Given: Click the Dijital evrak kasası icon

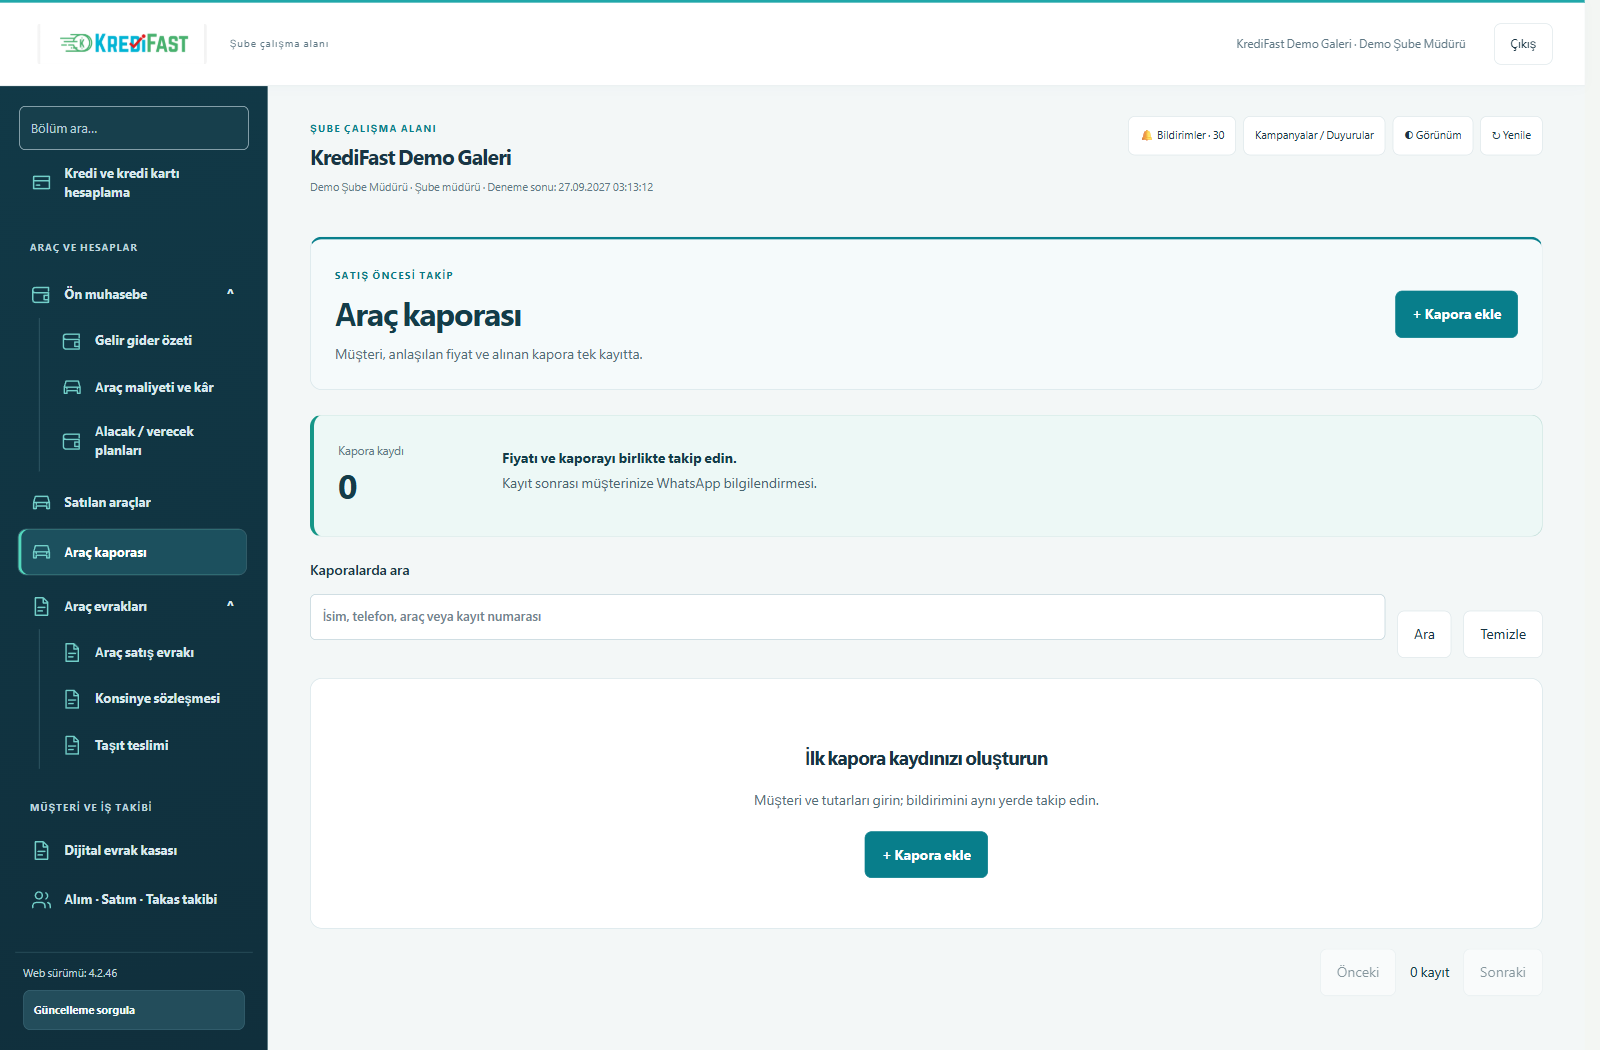Looking at the screenshot, I should pos(41,850).
